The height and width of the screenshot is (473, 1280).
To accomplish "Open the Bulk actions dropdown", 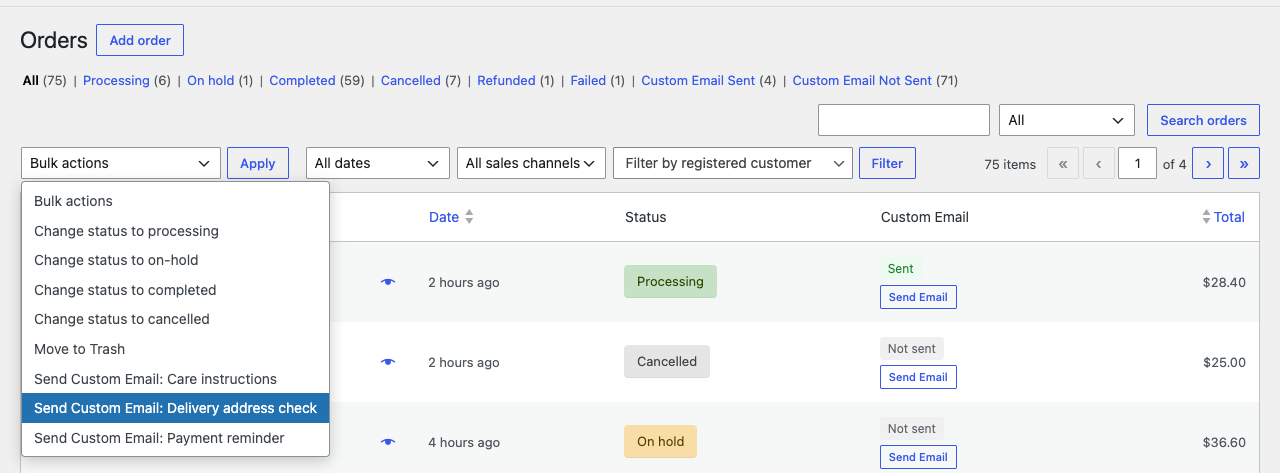I will 120,163.
